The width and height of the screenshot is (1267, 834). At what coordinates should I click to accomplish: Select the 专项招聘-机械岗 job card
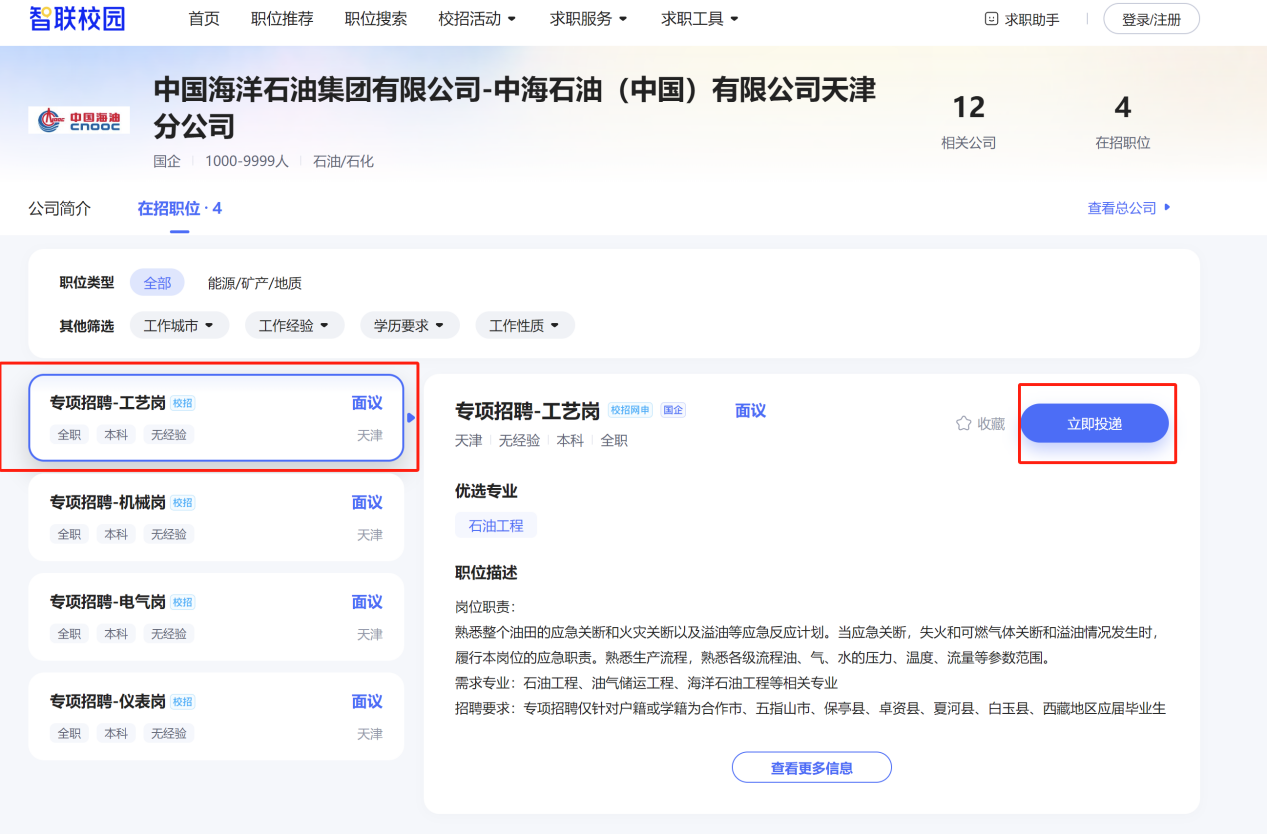coord(216,517)
